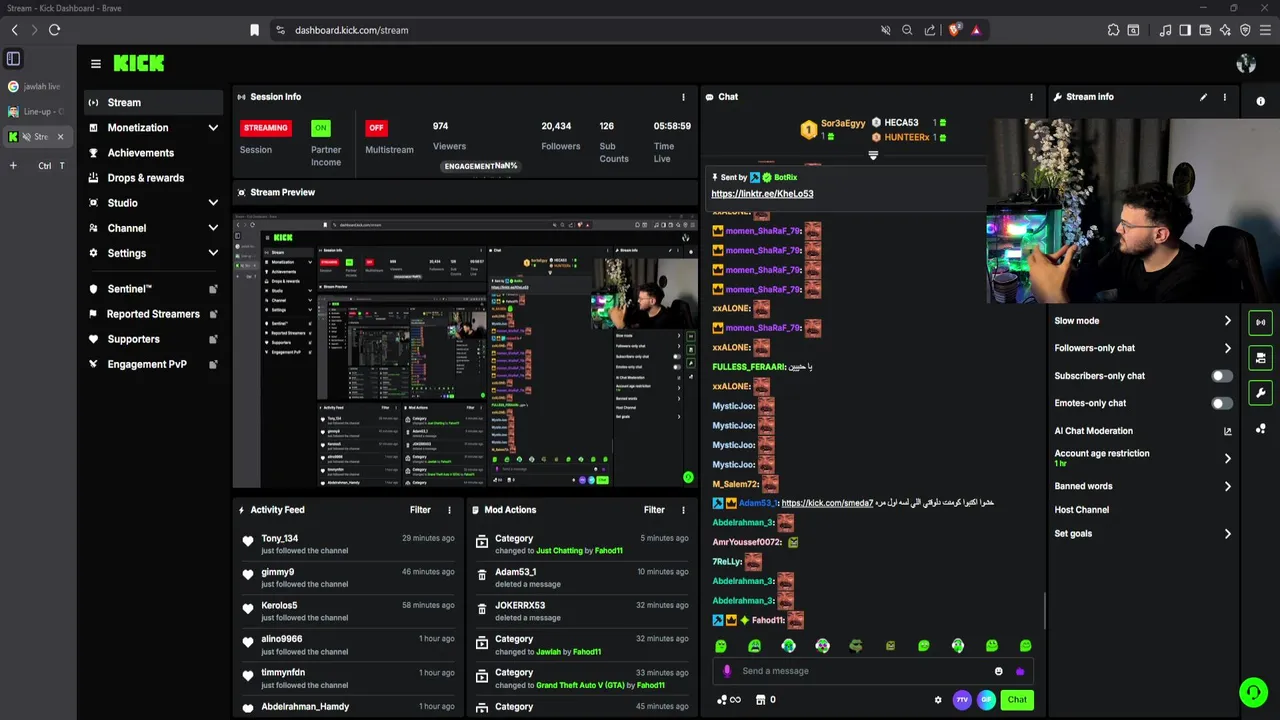Image resolution: width=1280 pixels, height=720 pixels.
Task: Open the hamburger menu beside Kick logo
Action: (x=96, y=63)
